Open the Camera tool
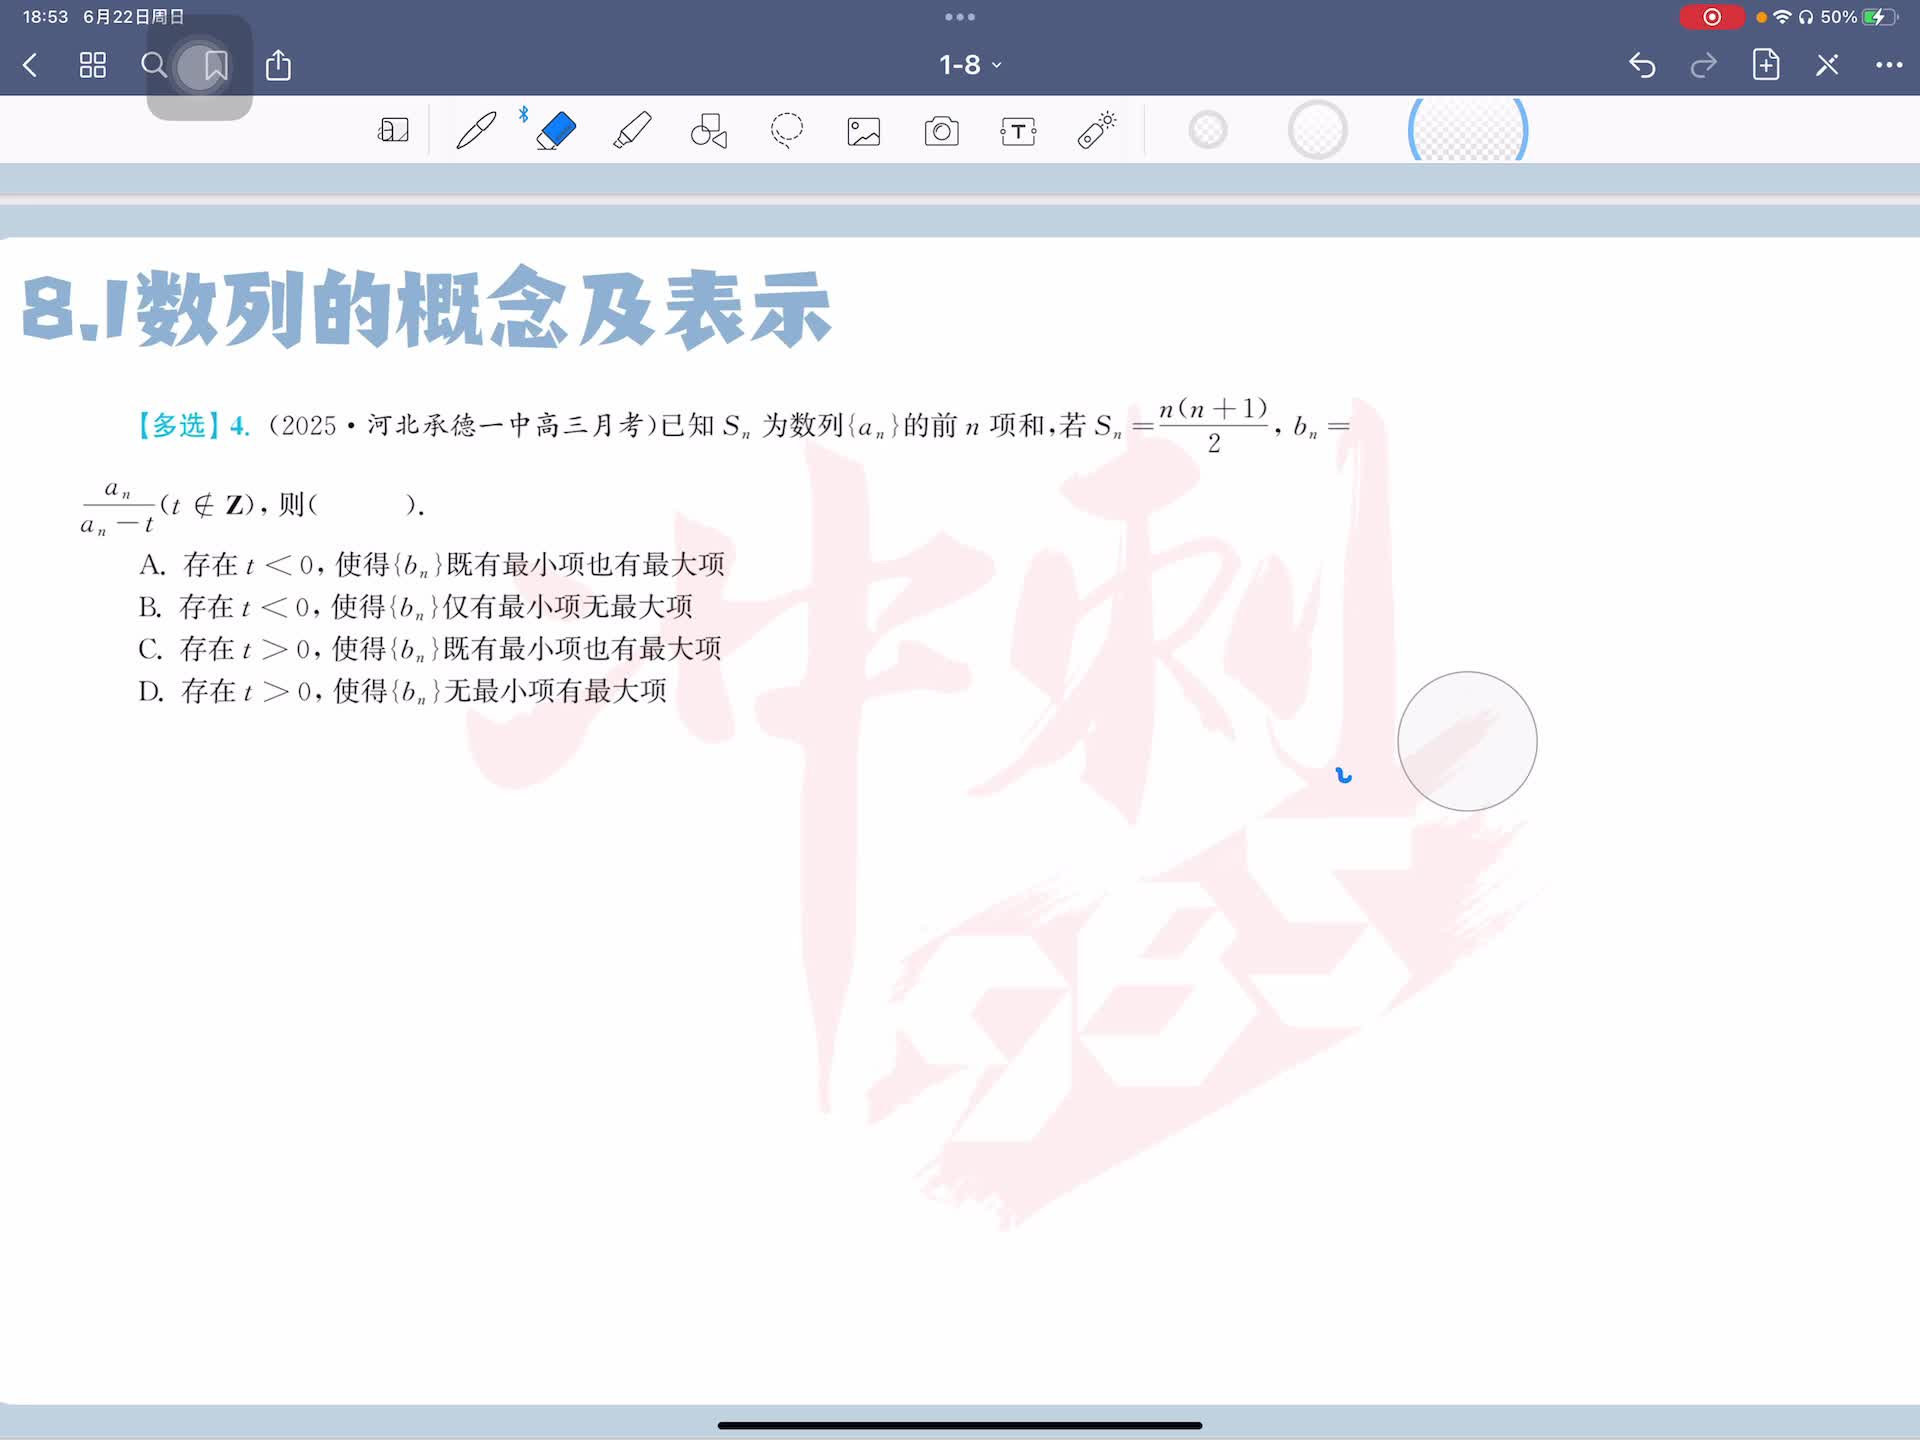The width and height of the screenshot is (1920, 1440). (941, 131)
